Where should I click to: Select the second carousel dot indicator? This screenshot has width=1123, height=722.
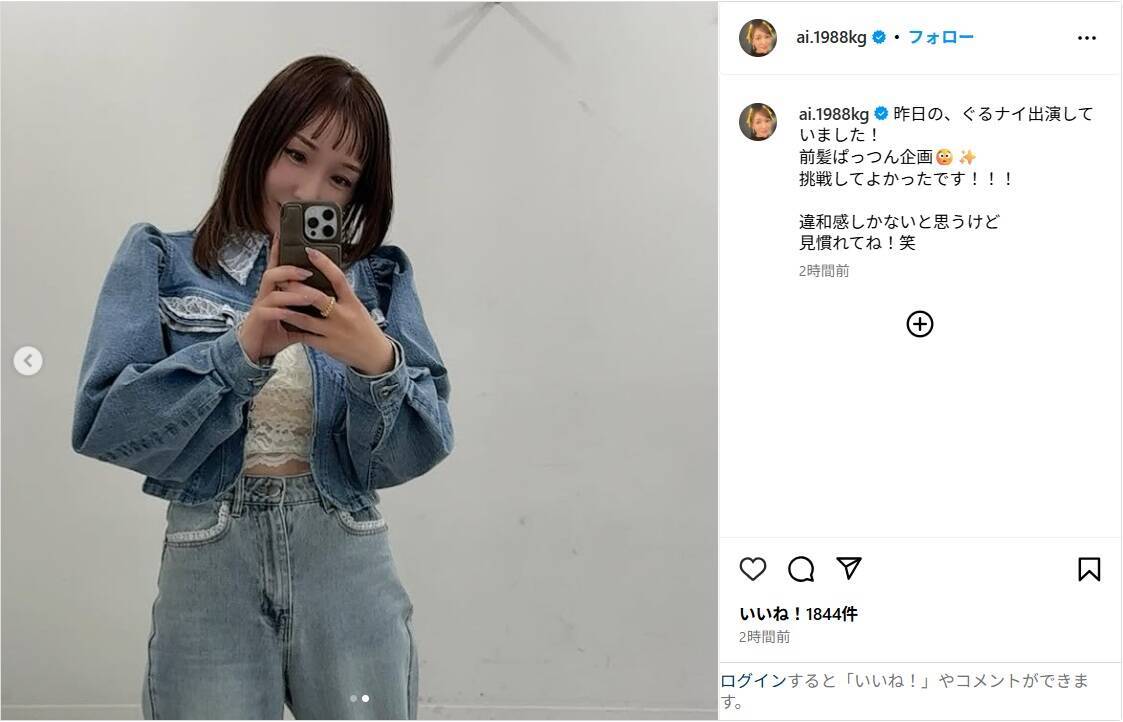pos(365,698)
